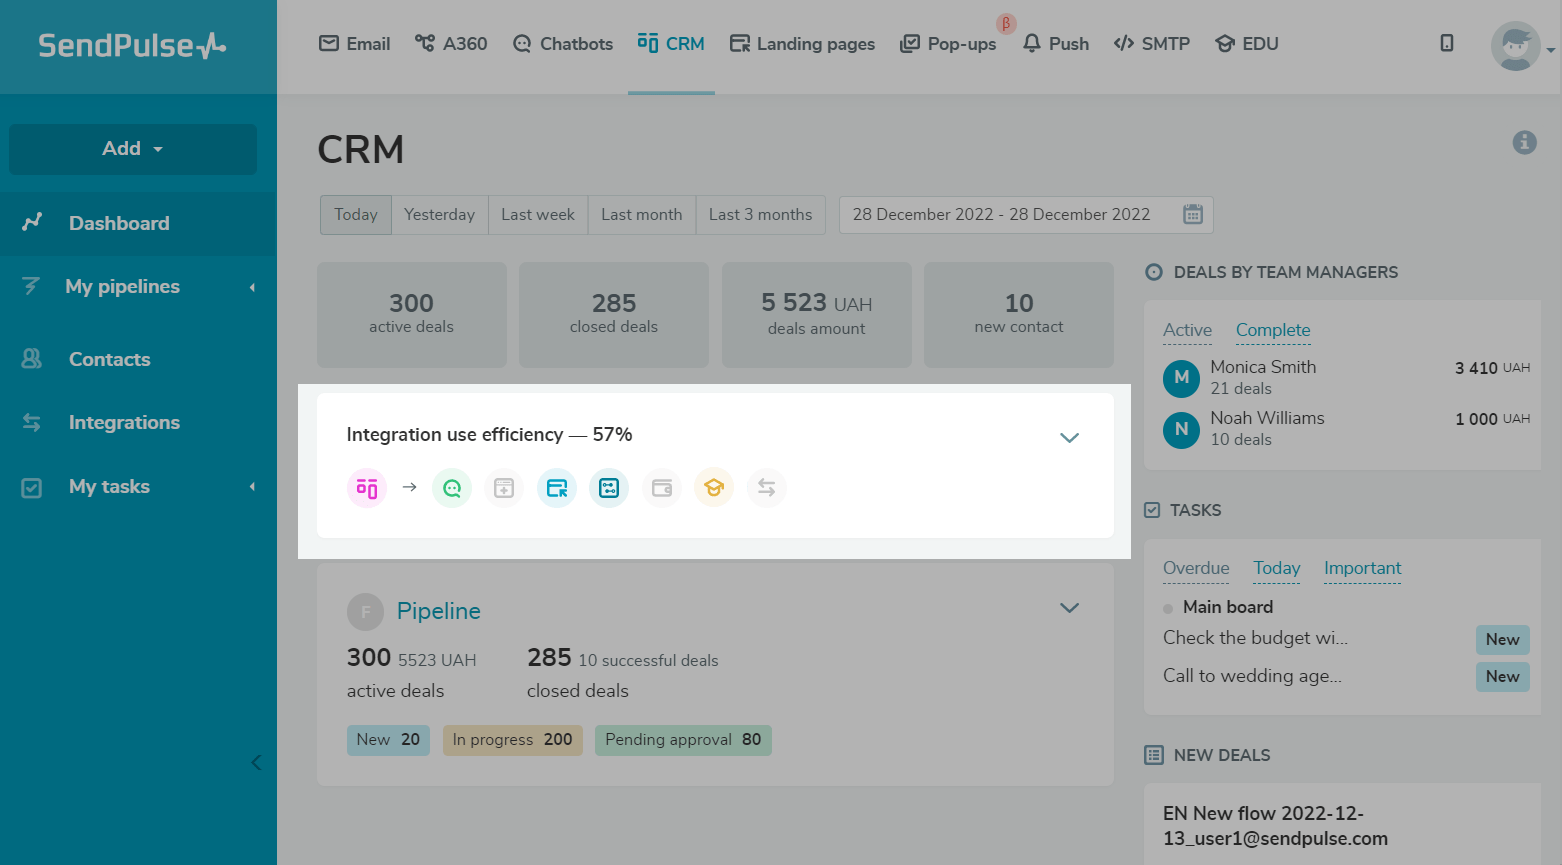
Task: Expand My pipelines in sidebar
Action: (138, 287)
